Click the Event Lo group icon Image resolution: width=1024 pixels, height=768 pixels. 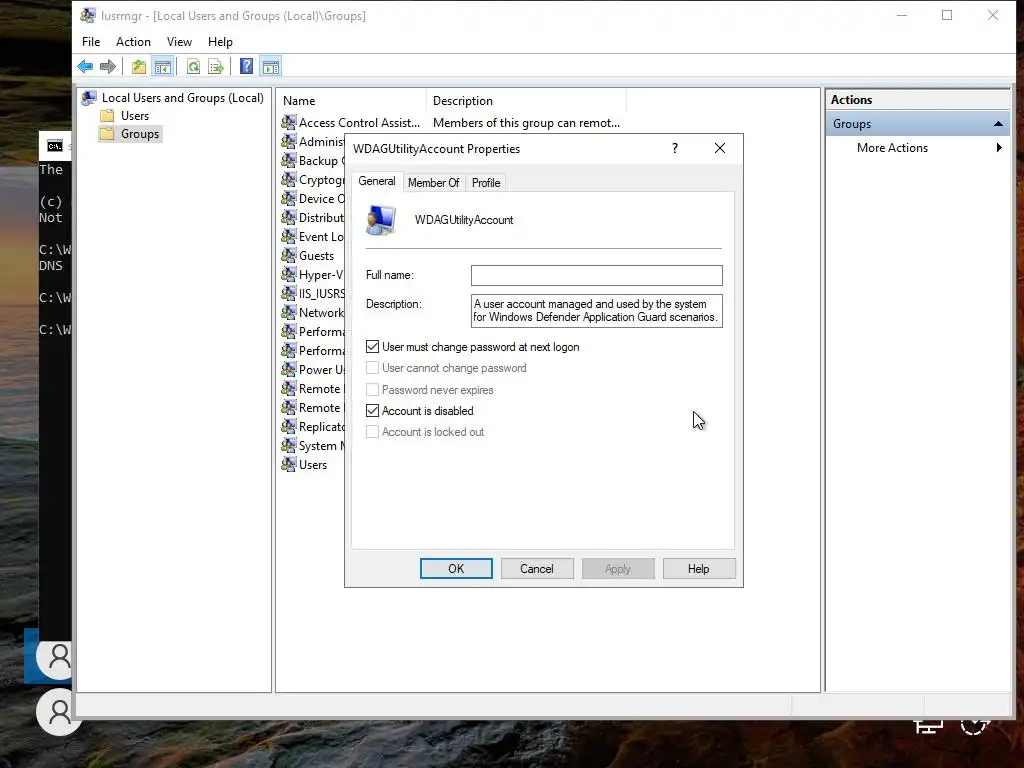tap(289, 236)
